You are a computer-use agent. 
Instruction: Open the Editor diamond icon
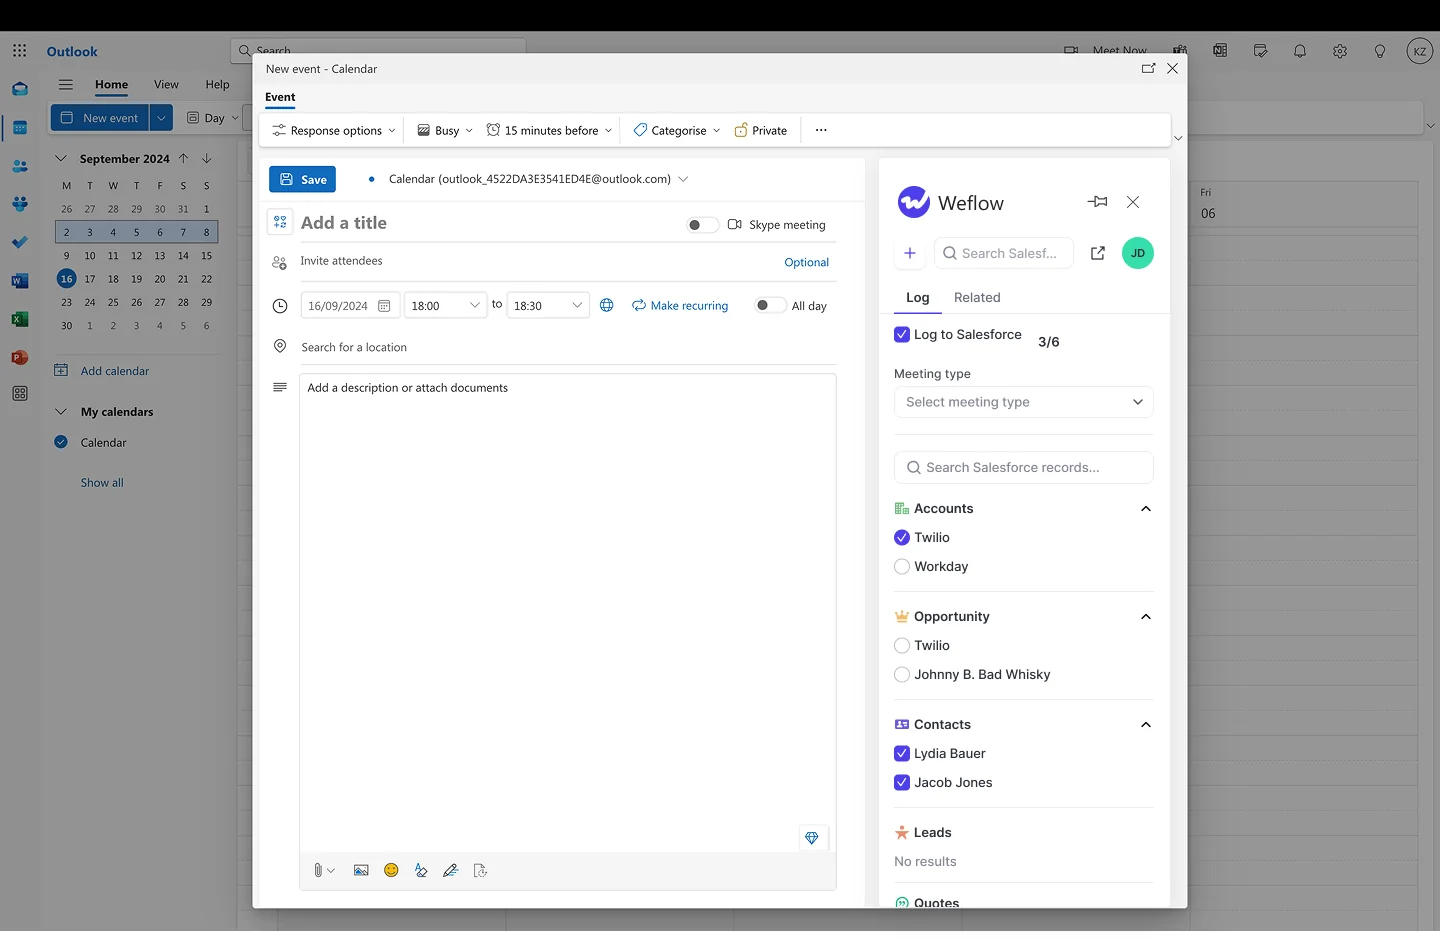tap(812, 838)
